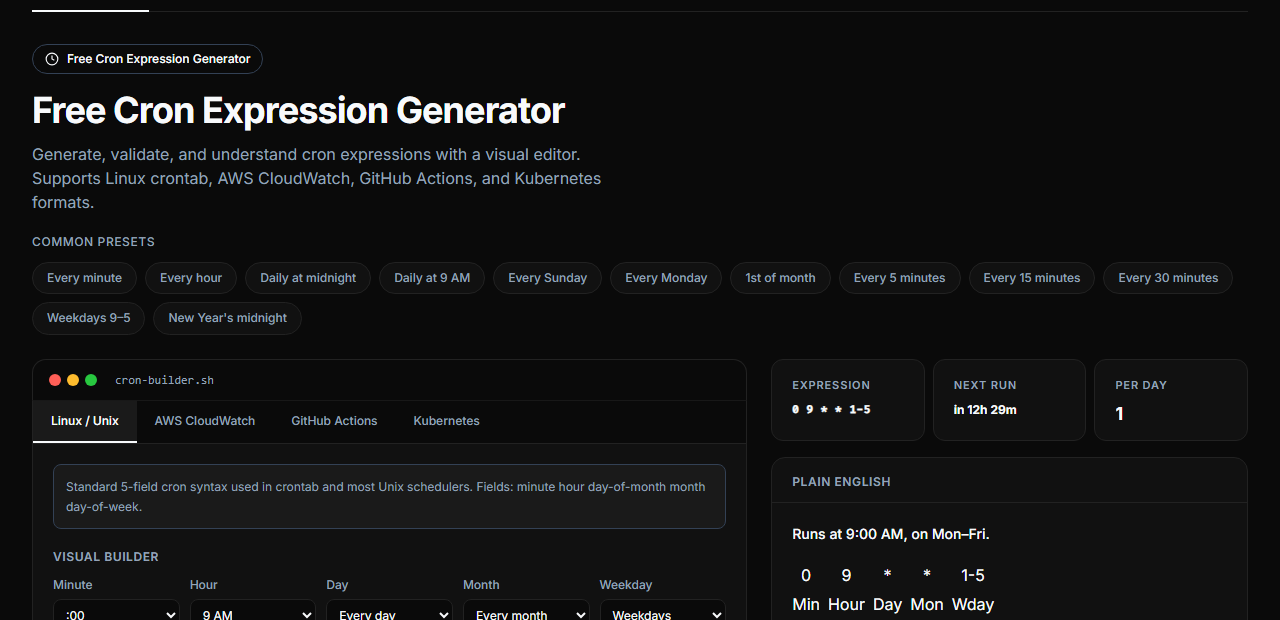The width and height of the screenshot is (1280, 620).
Task: Click the green window dot on cron-builder.sh
Action: pyautogui.click(x=91, y=380)
